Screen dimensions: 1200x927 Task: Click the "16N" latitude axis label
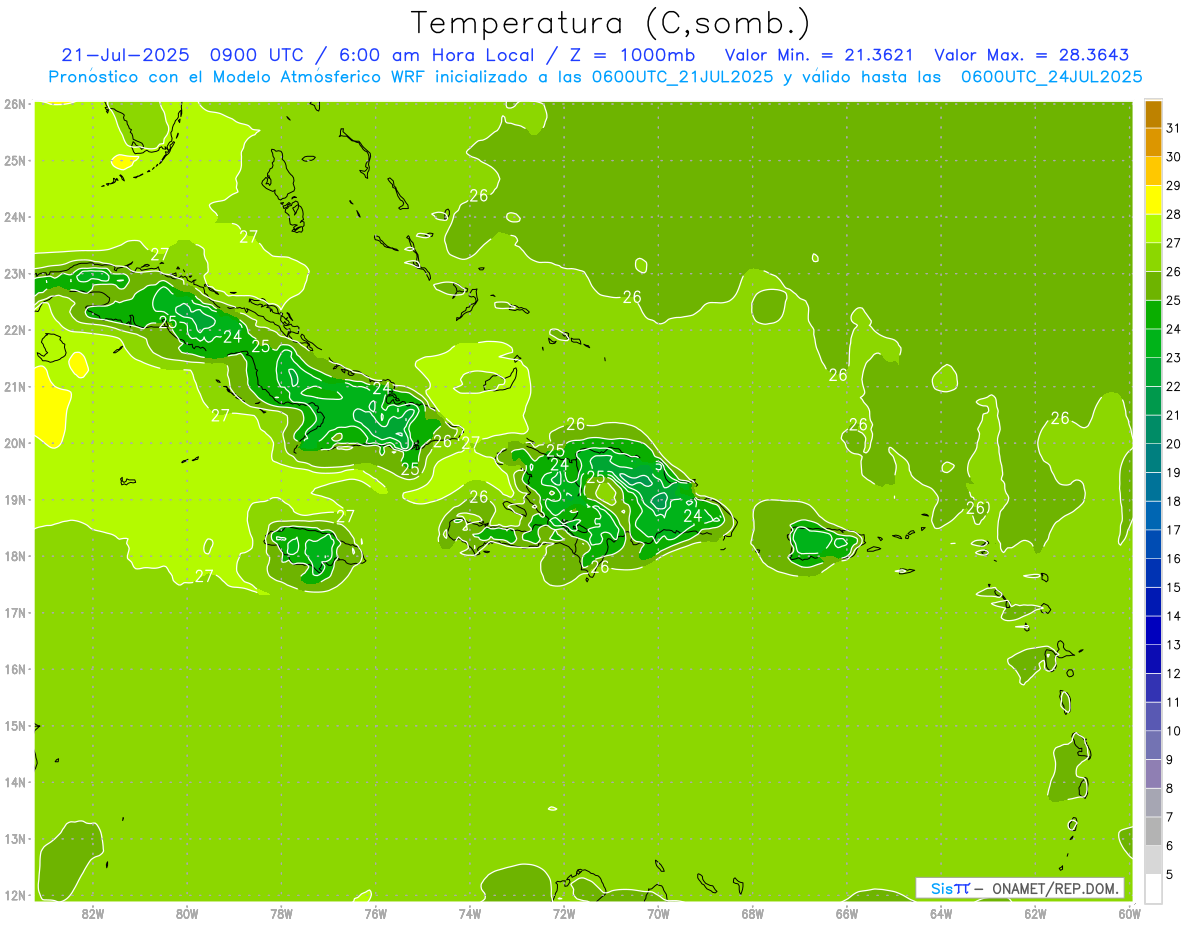click(14, 669)
